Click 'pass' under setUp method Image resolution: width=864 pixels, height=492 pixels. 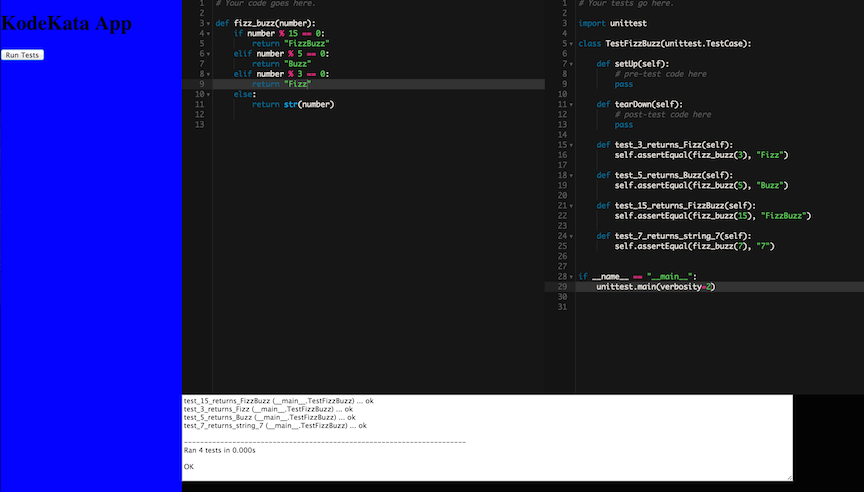click(x=624, y=84)
